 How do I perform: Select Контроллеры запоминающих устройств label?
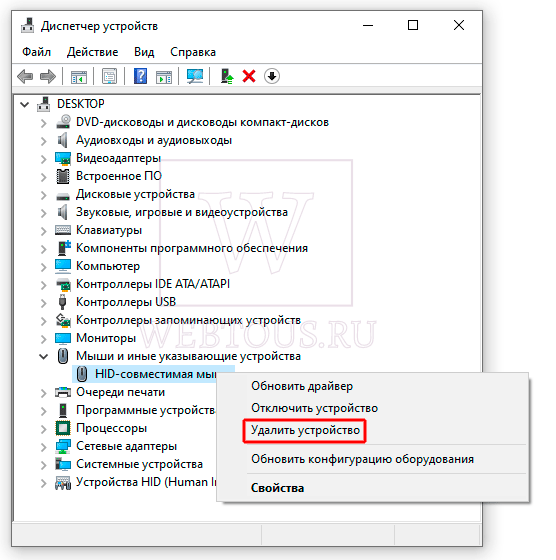tap(188, 320)
